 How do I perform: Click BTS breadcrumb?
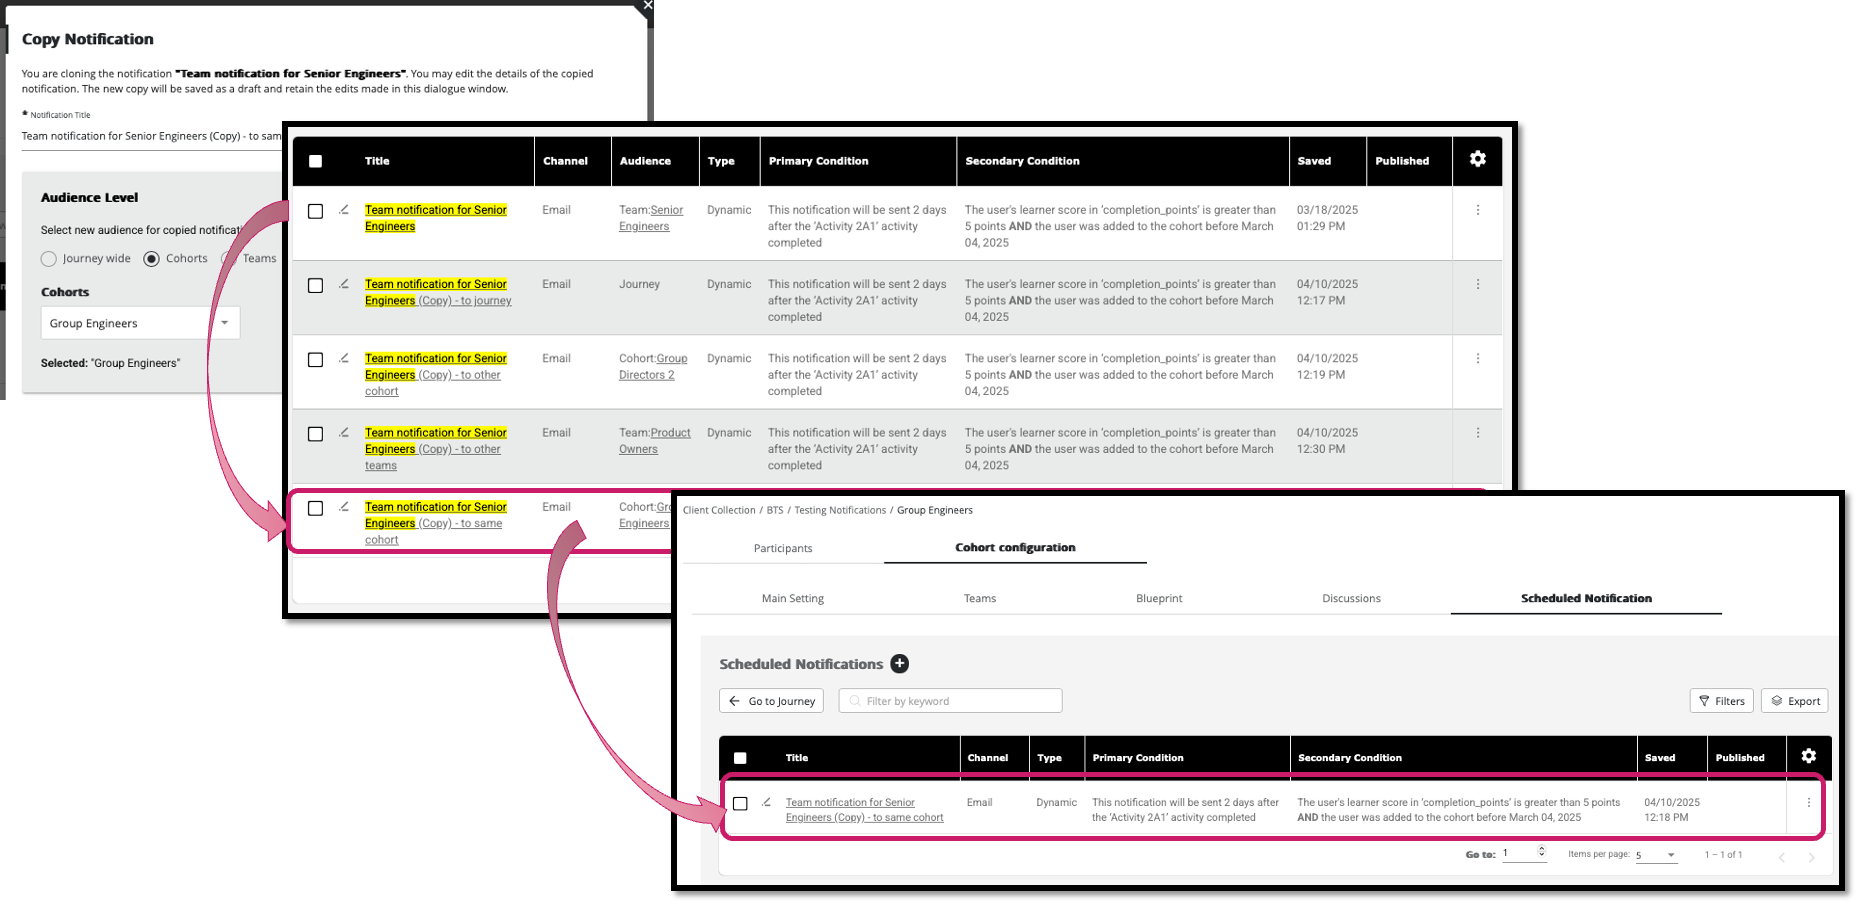coord(775,510)
